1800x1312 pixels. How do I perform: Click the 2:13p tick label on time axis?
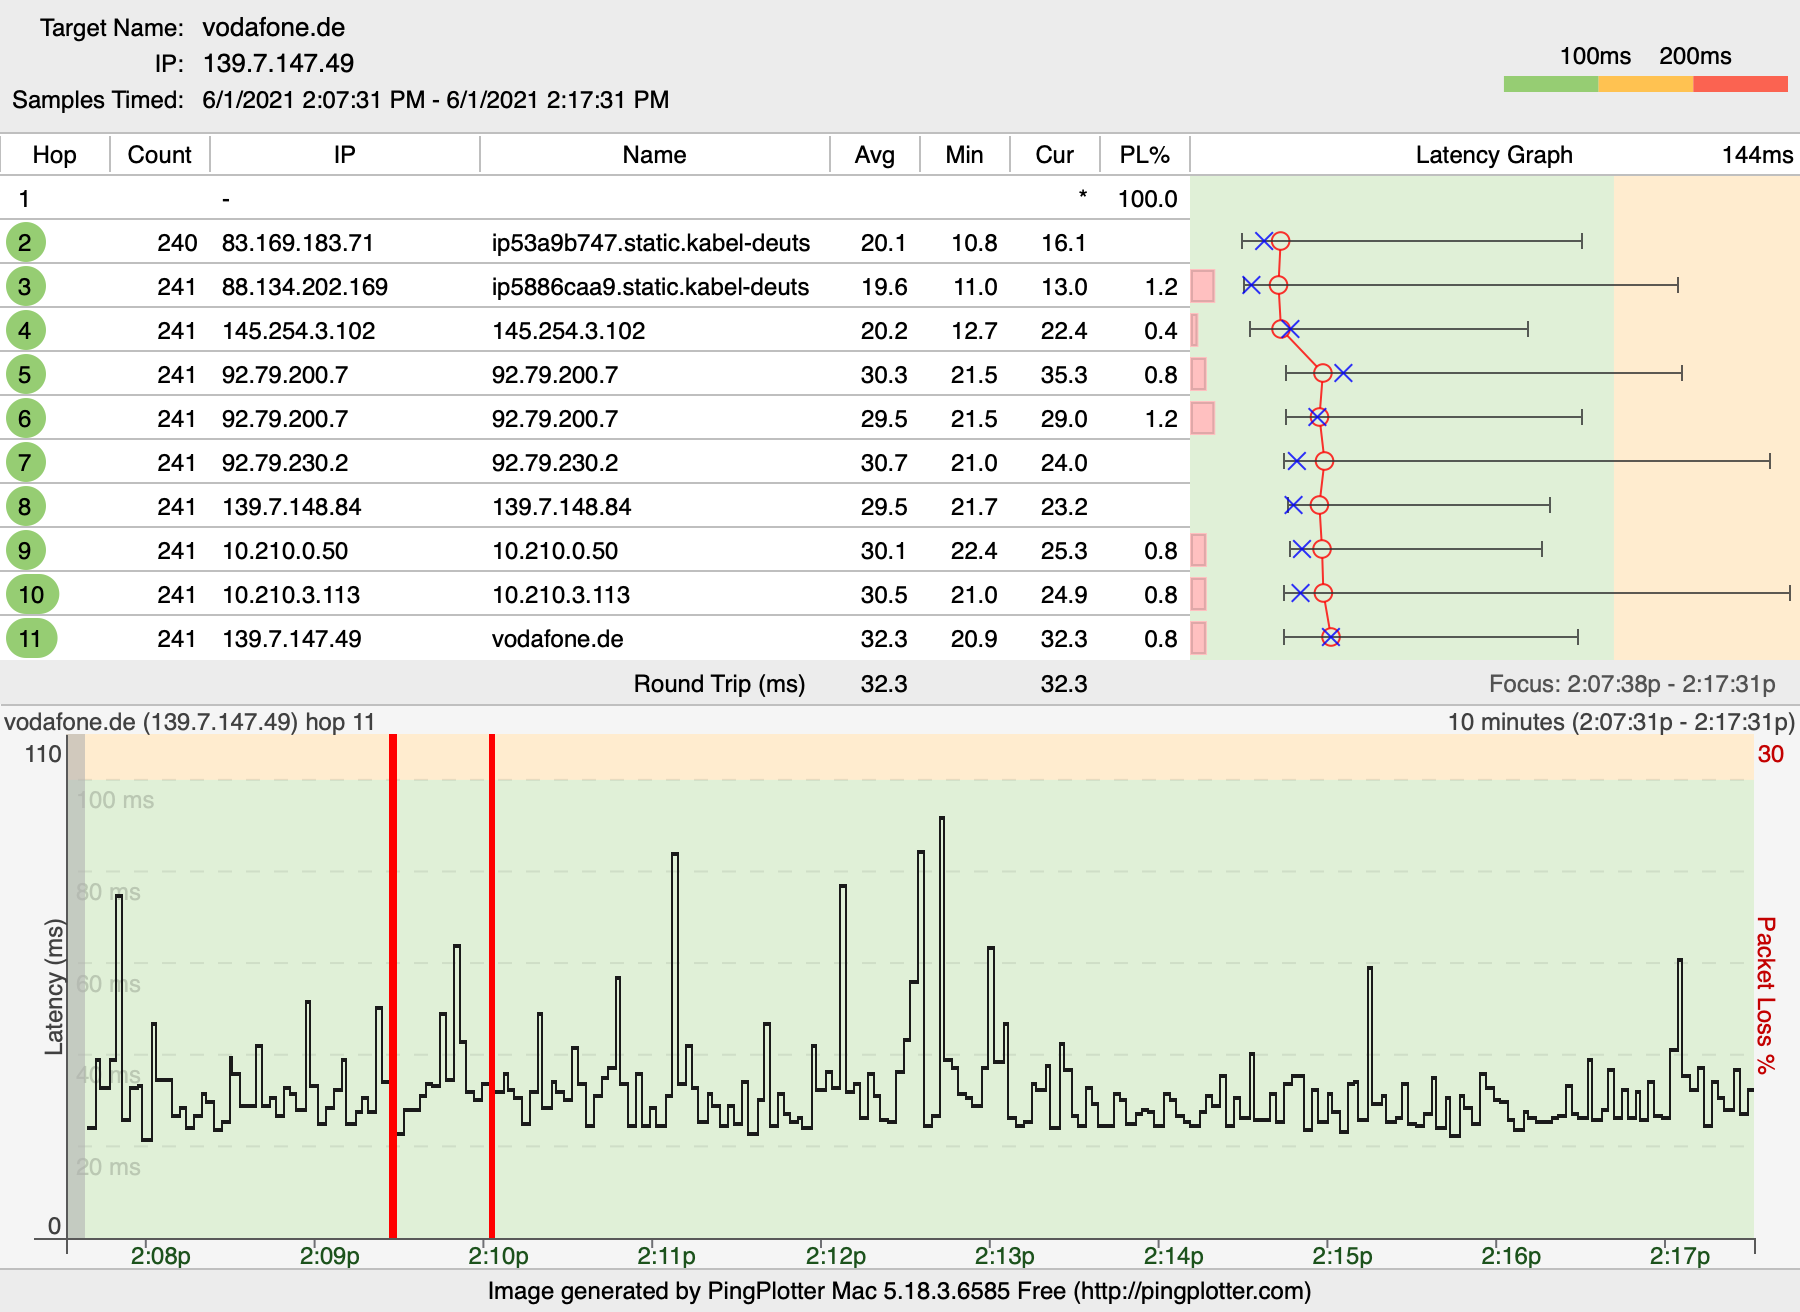[x=1004, y=1256]
